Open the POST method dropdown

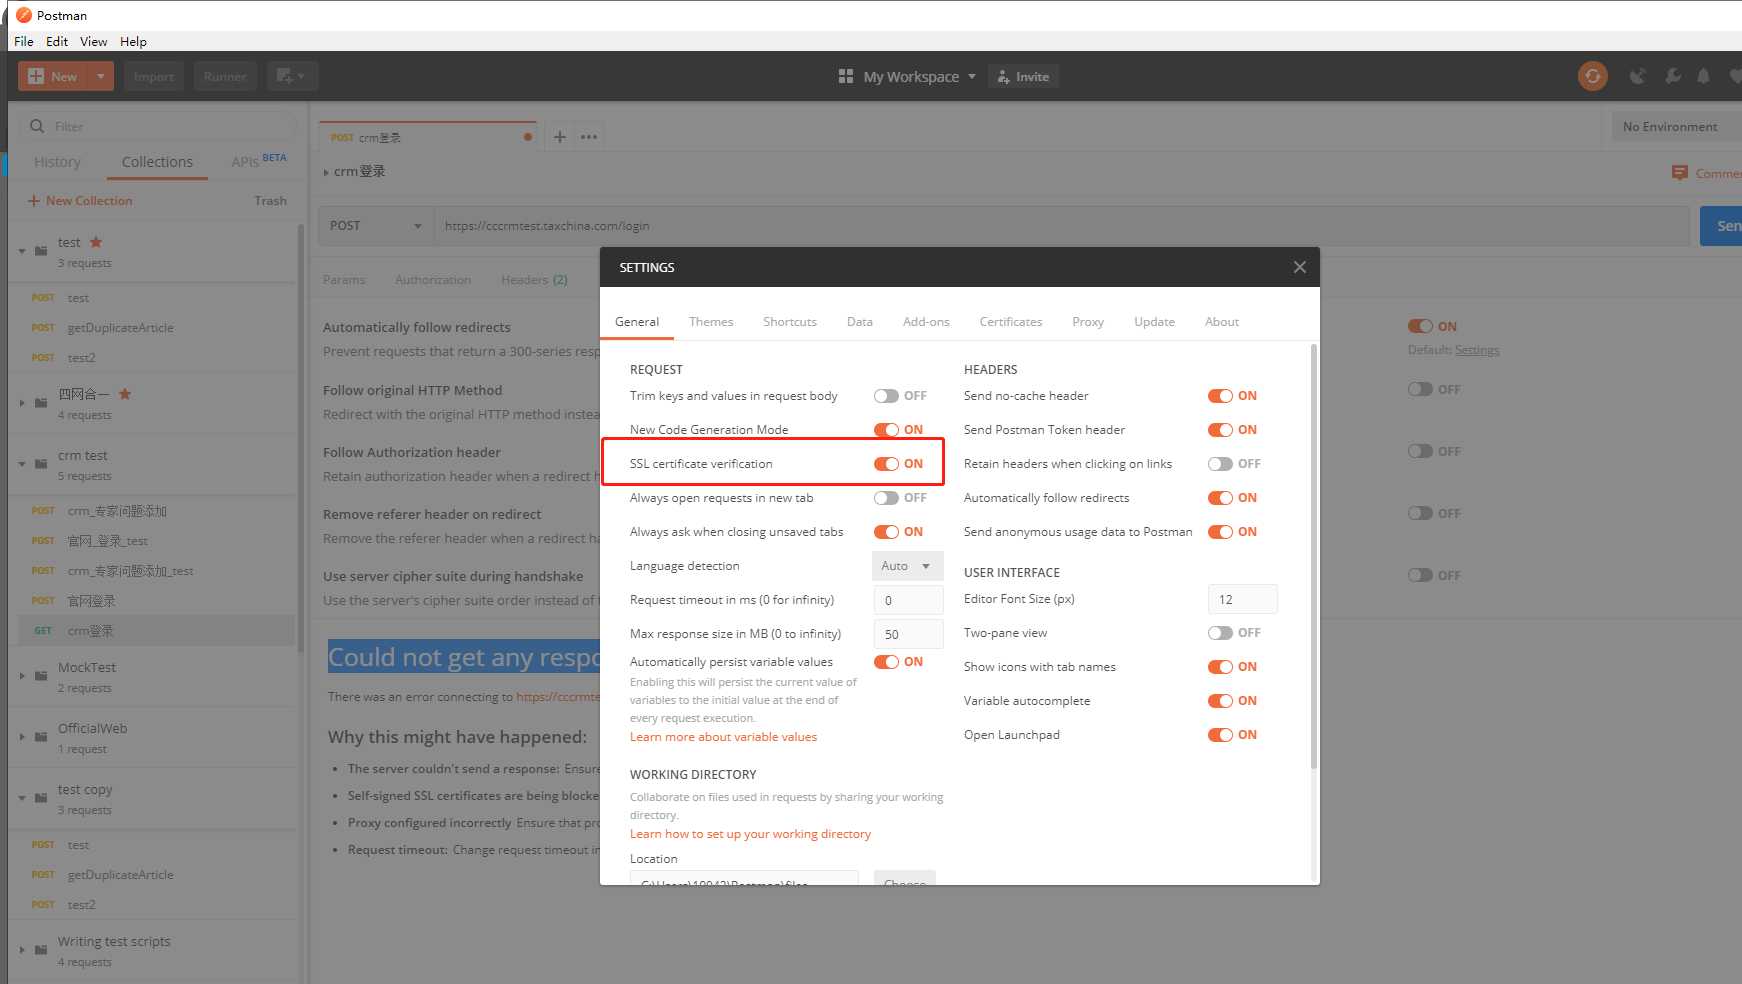click(376, 226)
